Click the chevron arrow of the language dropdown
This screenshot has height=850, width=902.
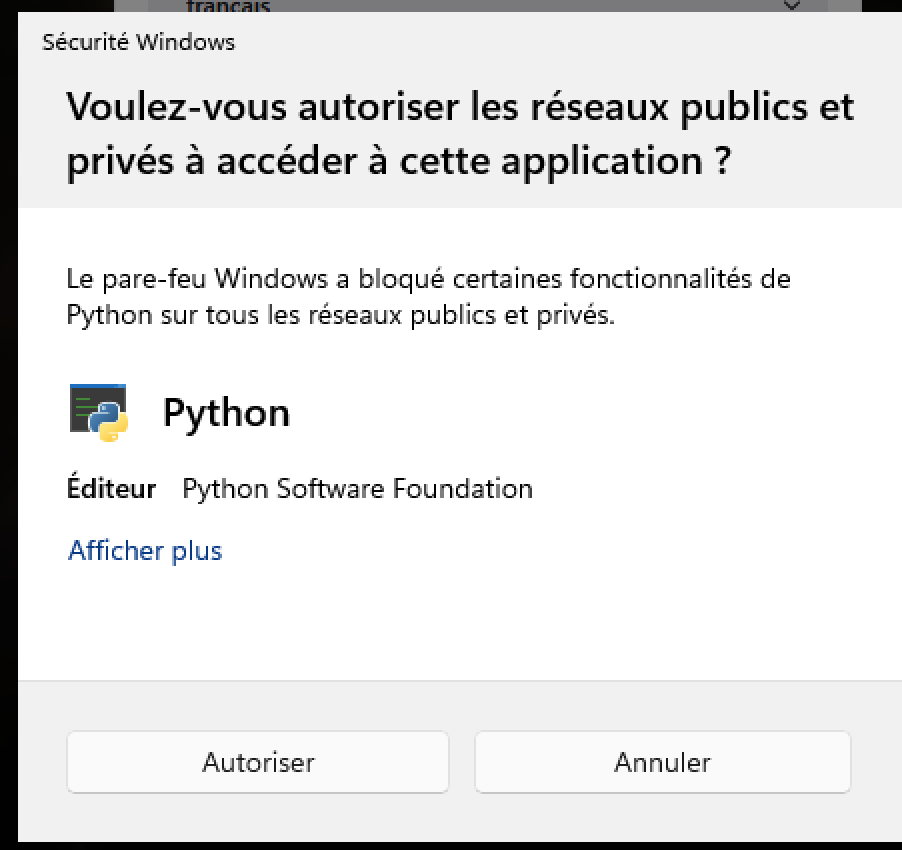tap(792, 5)
